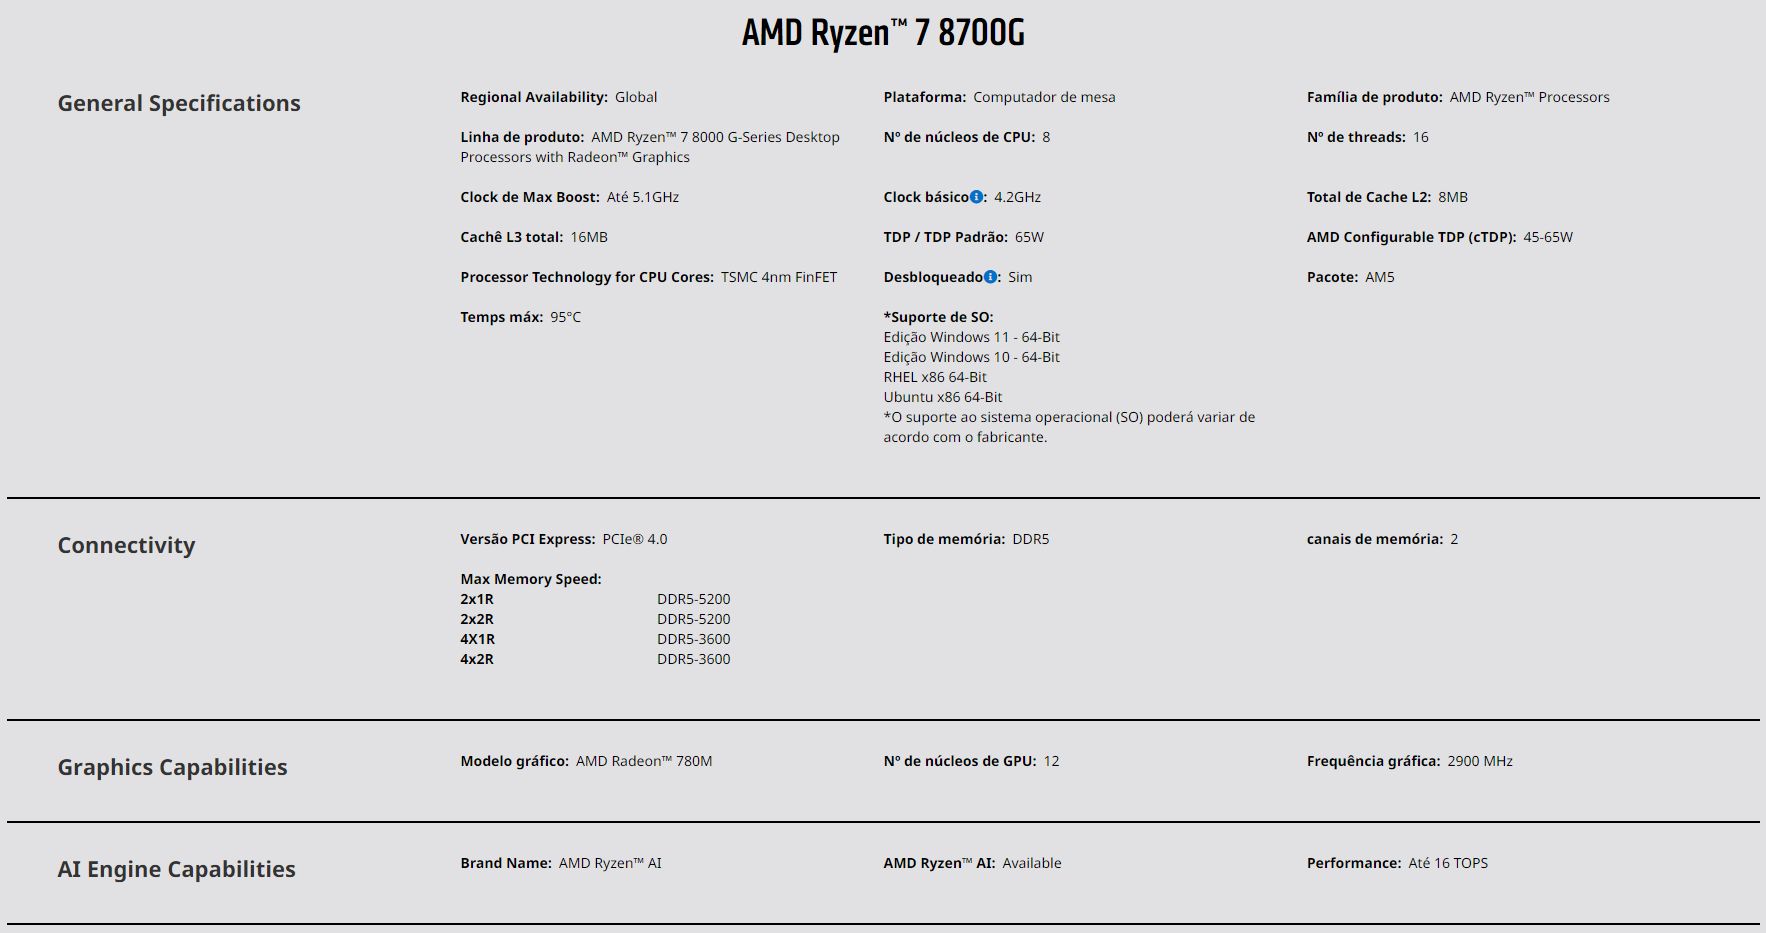The image size is (1766, 933).
Task: Click the AMD Ryzen AI Available entry
Action: (x=972, y=863)
